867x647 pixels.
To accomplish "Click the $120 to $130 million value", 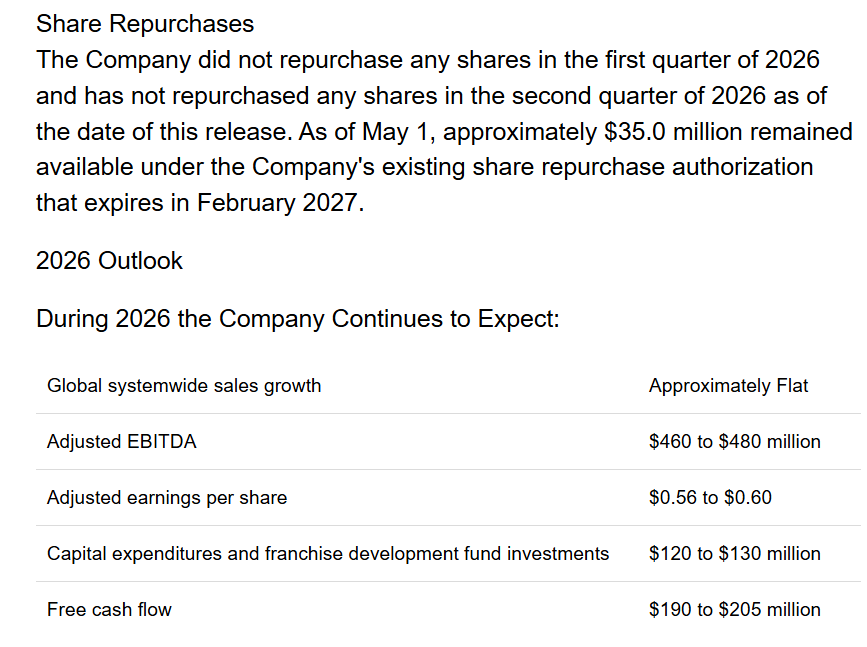I will [735, 554].
